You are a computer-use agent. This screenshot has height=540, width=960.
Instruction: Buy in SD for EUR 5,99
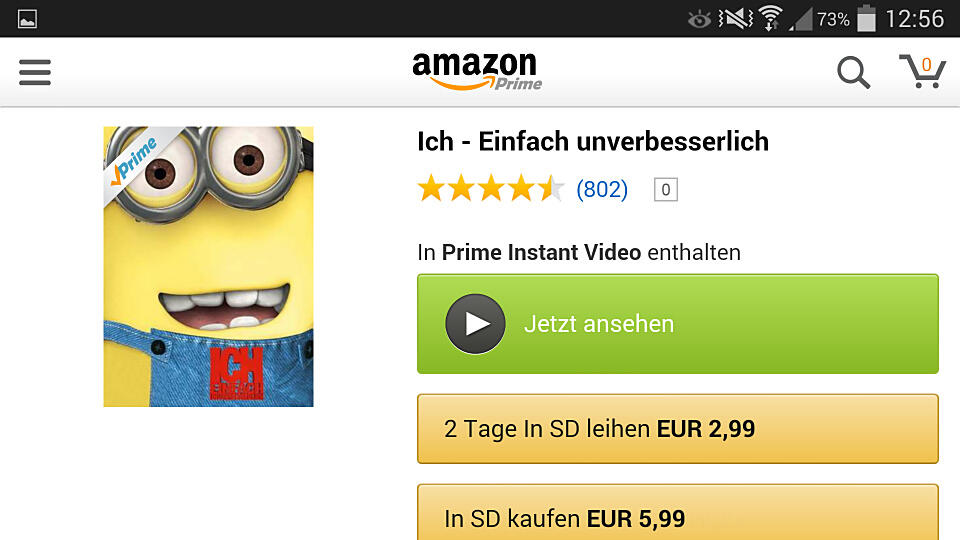(x=678, y=512)
